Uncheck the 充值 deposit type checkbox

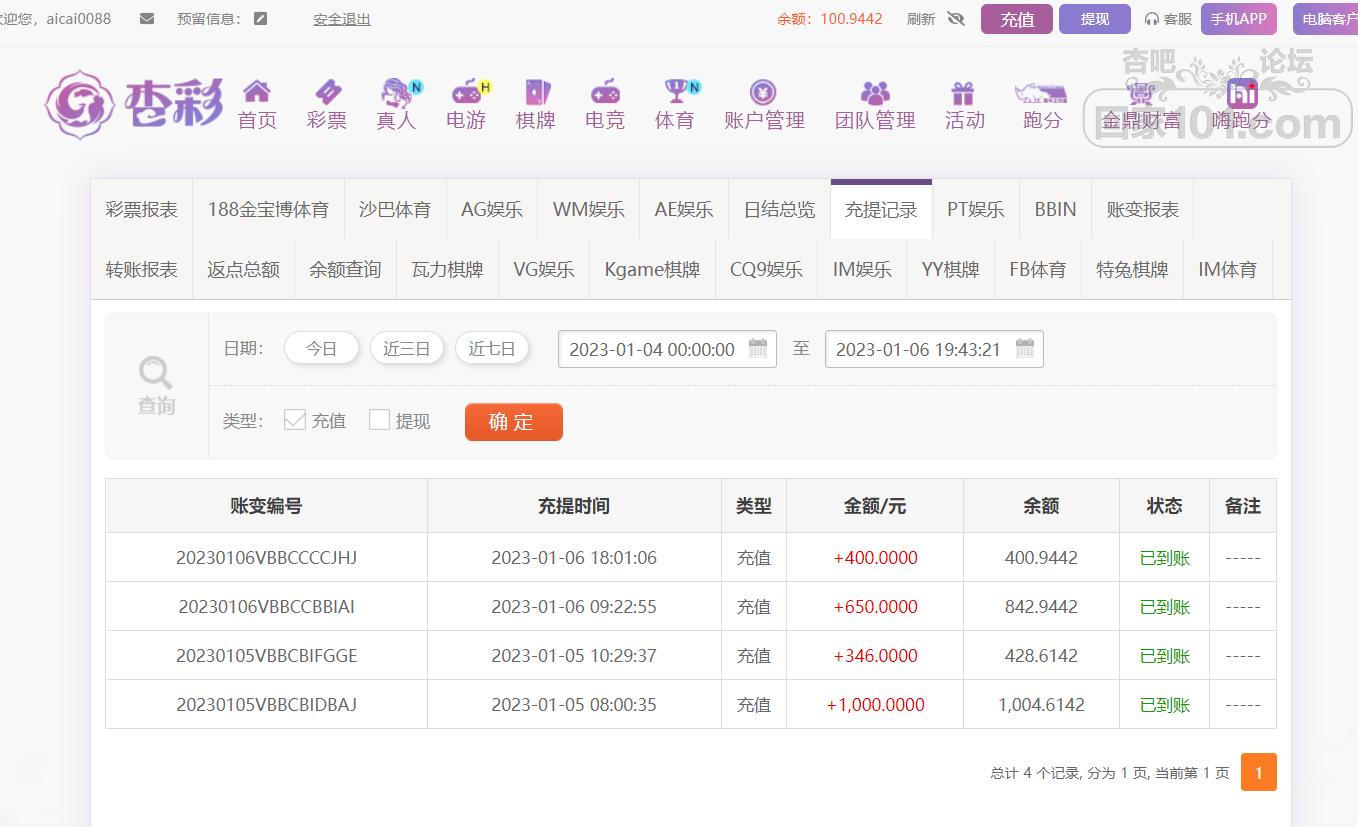295,420
